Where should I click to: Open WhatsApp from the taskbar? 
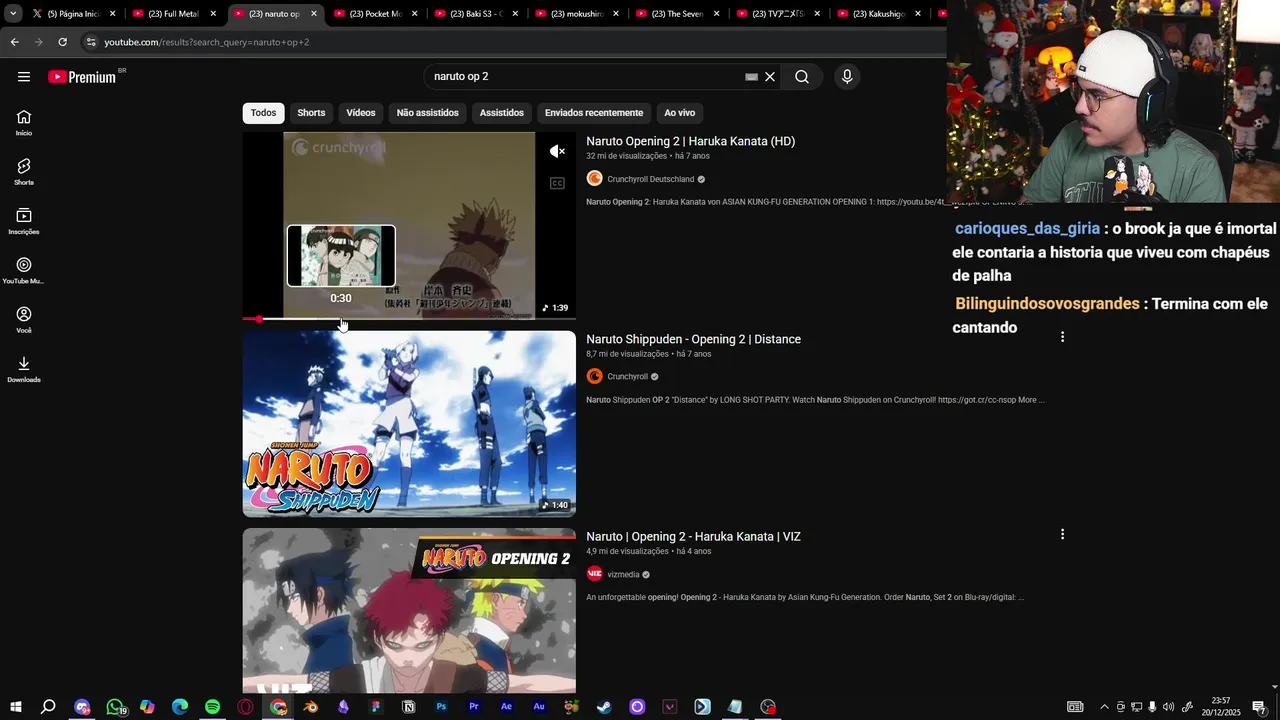point(115,707)
